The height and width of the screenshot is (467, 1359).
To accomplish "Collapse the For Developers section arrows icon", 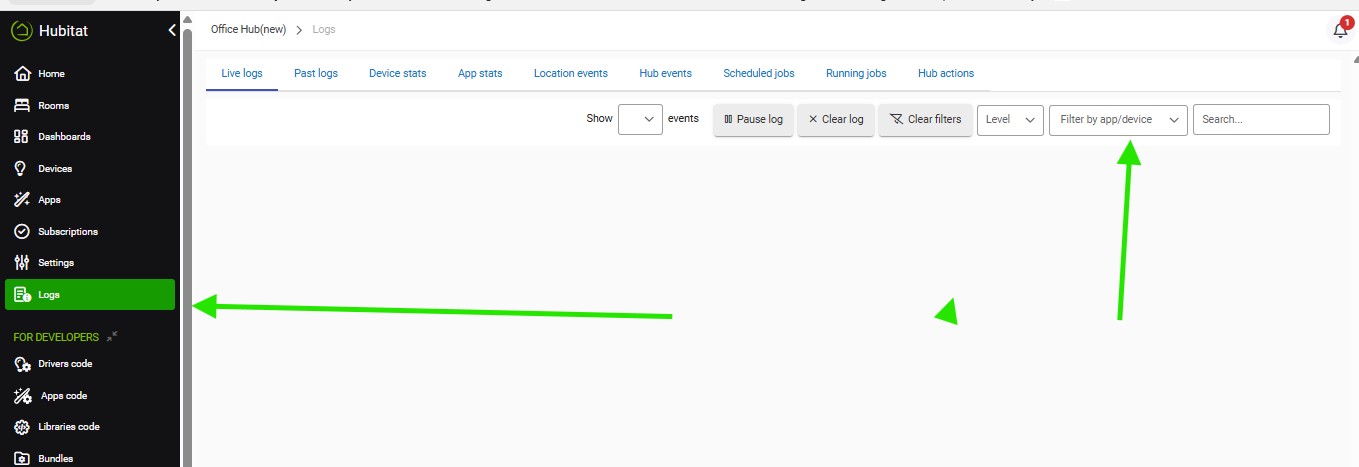I will (112, 337).
